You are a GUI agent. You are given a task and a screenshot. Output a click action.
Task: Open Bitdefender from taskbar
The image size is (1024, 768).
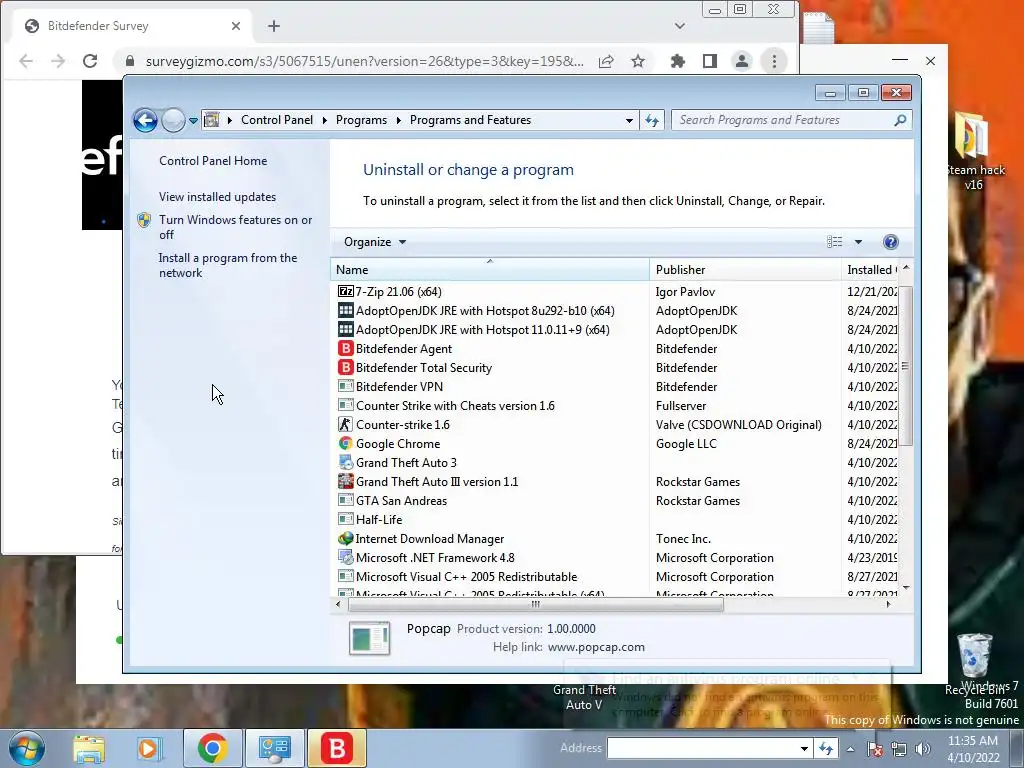point(337,748)
